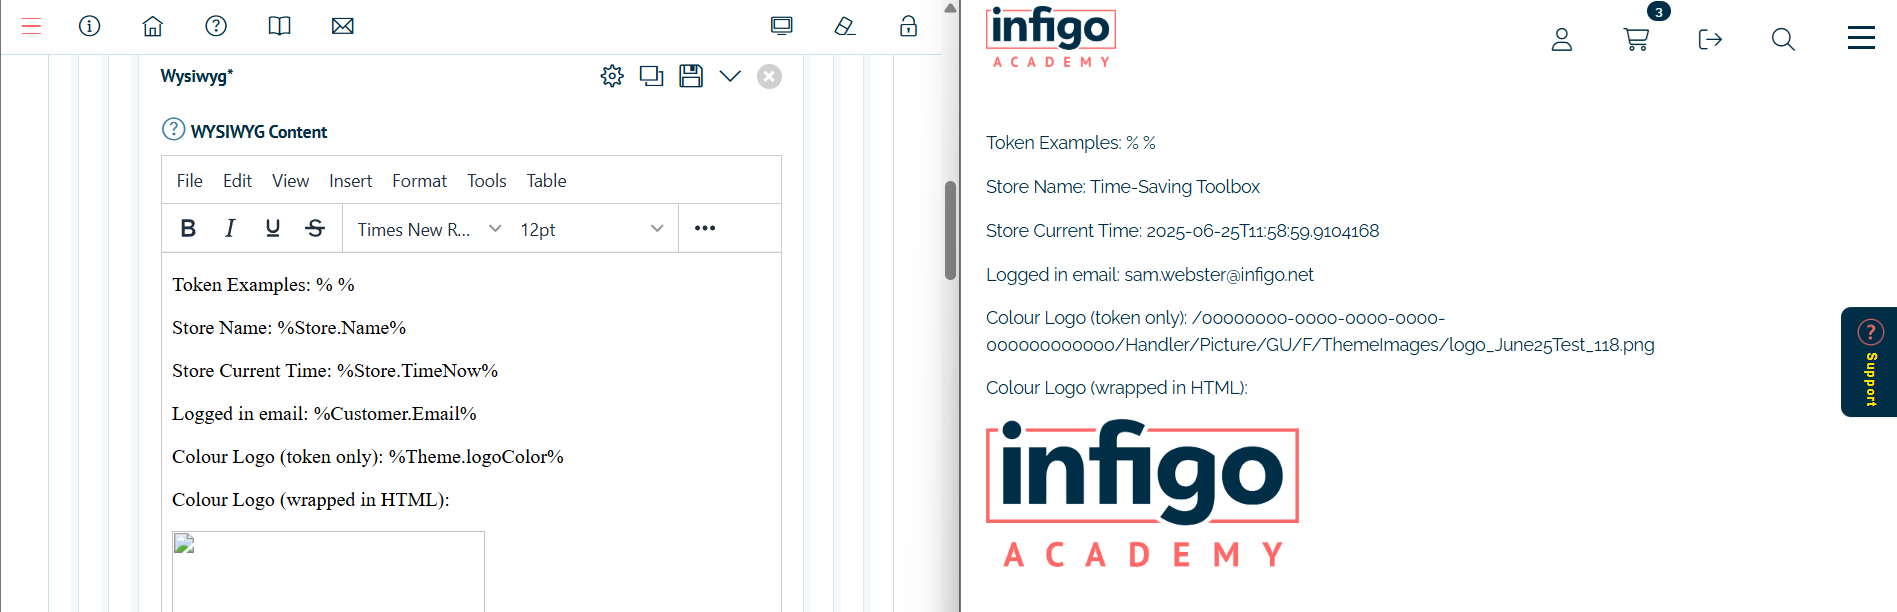Duplicate the Wysiwyg widget using the copy icon

click(652, 76)
